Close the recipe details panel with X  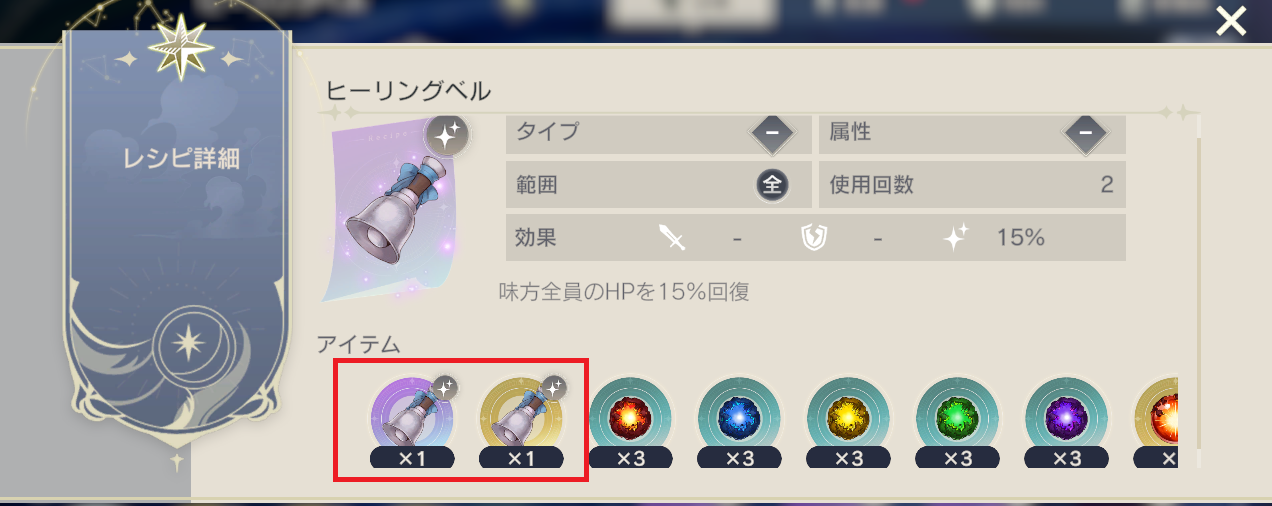point(1231,21)
